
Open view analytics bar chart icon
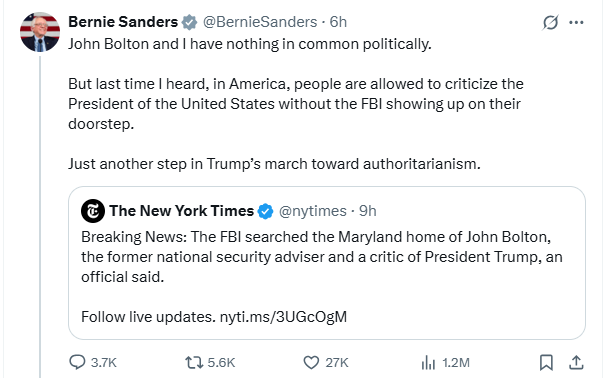(428, 362)
